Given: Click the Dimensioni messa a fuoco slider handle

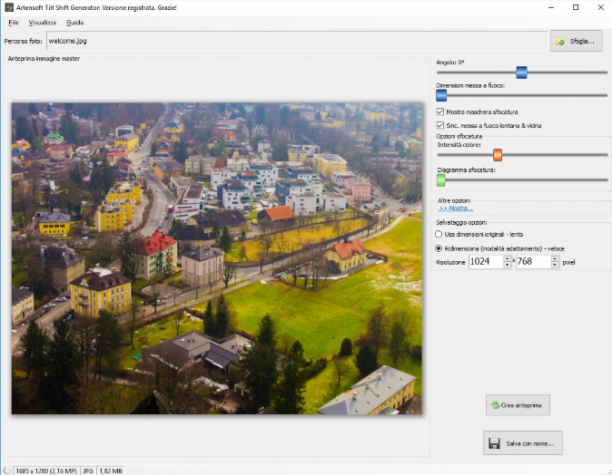Looking at the screenshot, I should point(441,95).
